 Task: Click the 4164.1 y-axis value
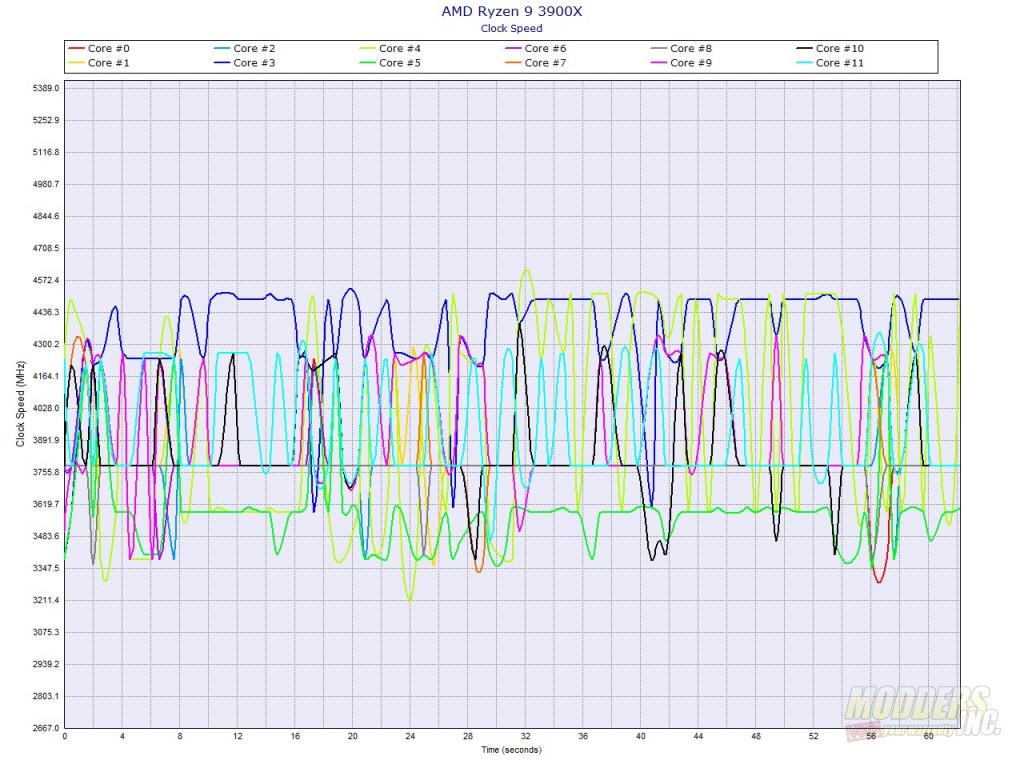pyautogui.click(x=46, y=376)
